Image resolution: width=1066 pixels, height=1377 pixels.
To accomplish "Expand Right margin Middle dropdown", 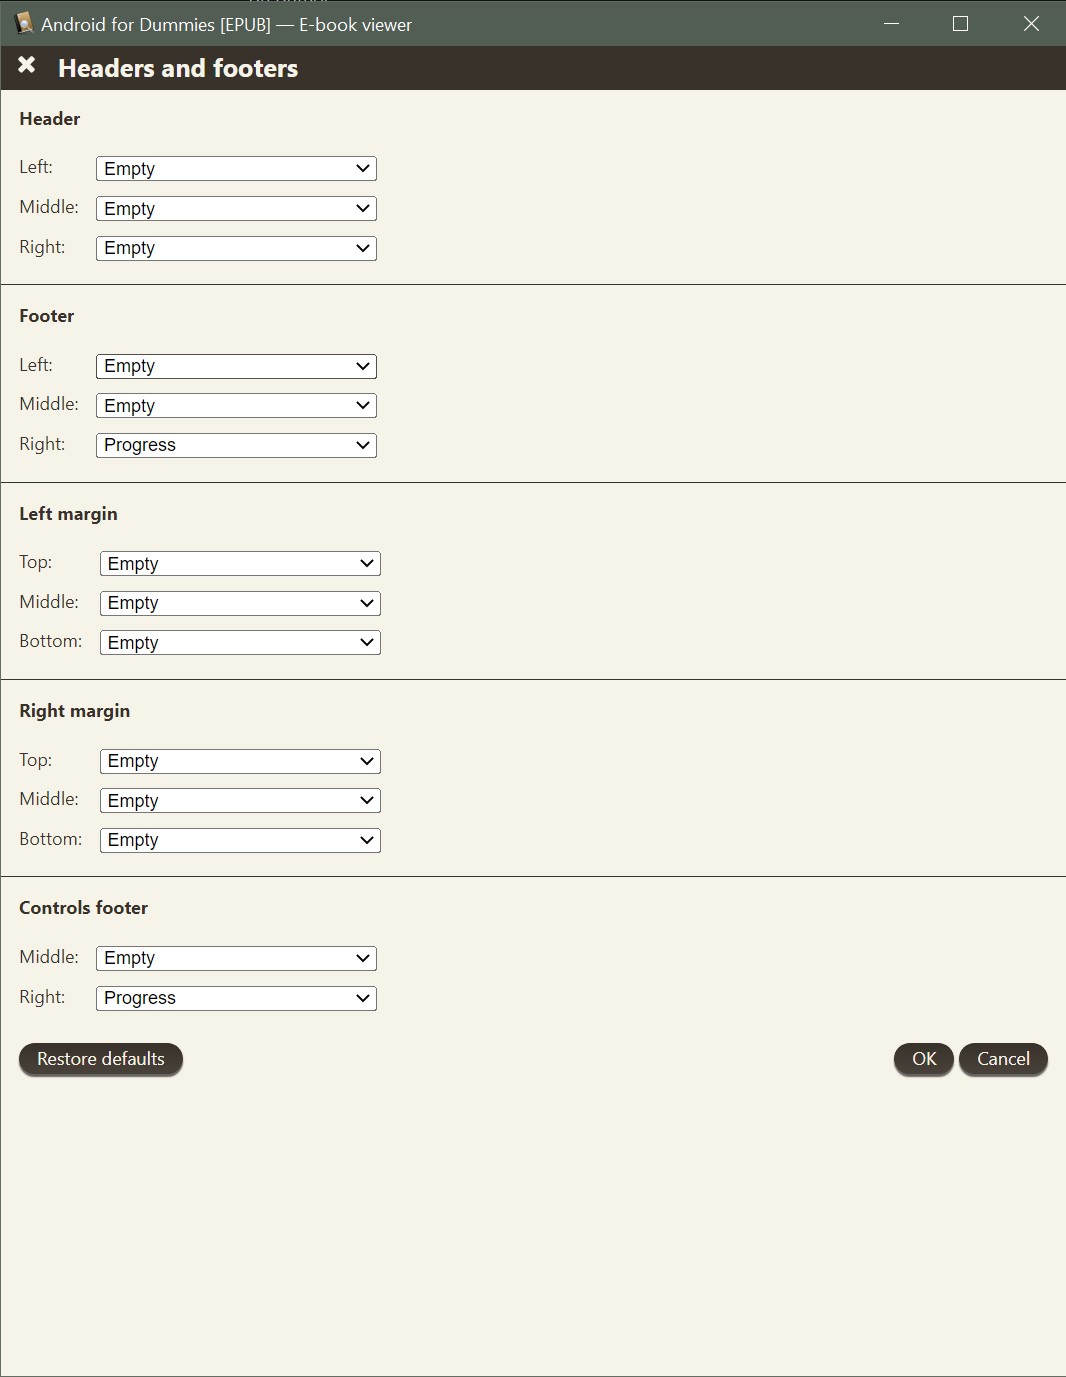I will [x=240, y=800].
